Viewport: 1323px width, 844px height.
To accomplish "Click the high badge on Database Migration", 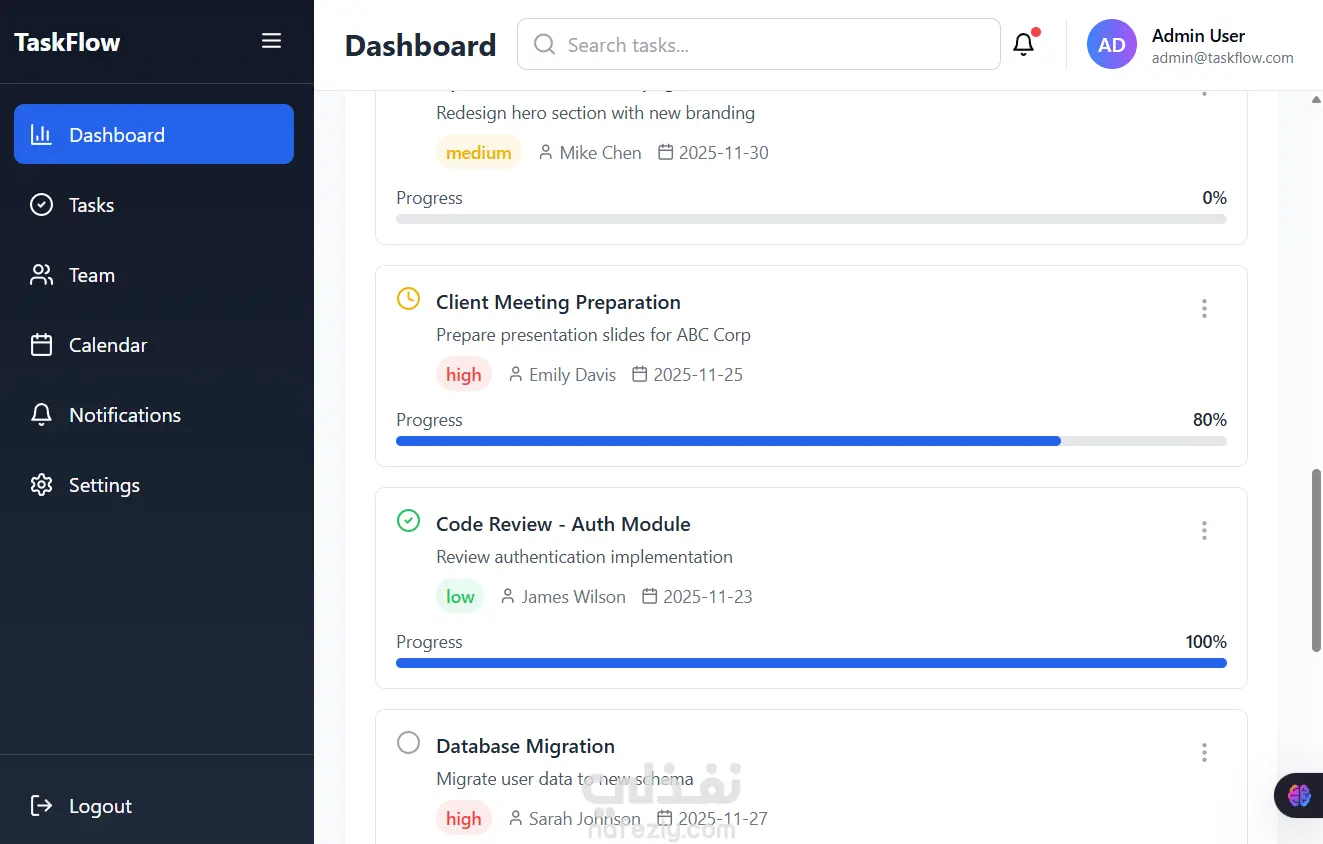I will (464, 819).
